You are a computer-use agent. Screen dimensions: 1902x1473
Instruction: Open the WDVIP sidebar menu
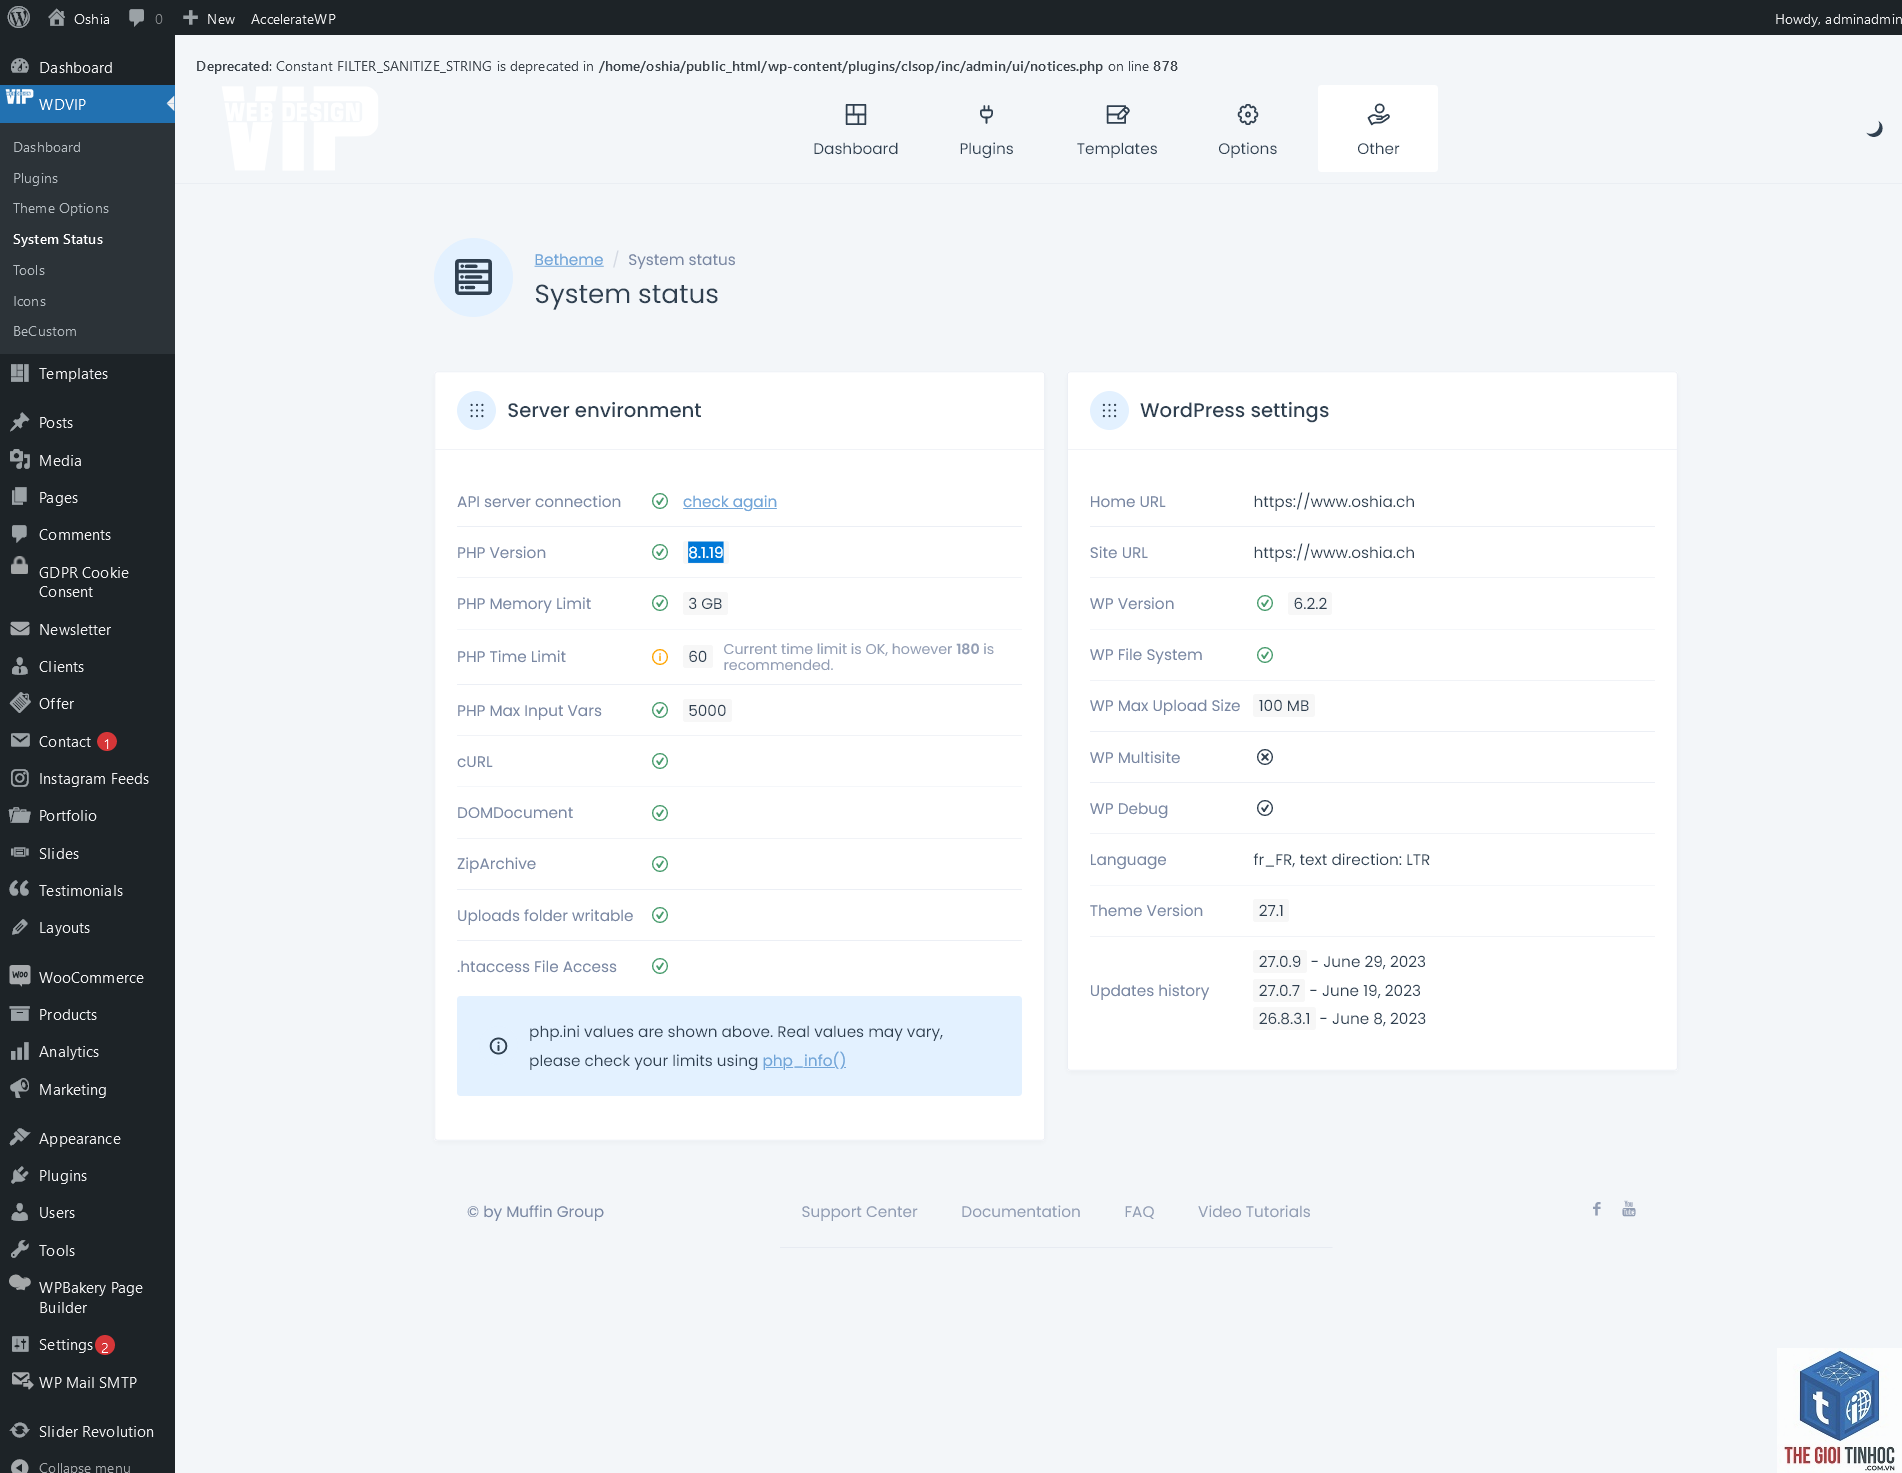tap(87, 104)
